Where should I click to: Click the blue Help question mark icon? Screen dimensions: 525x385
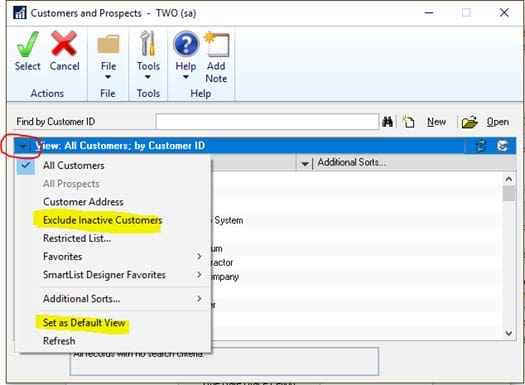pos(186,44)
